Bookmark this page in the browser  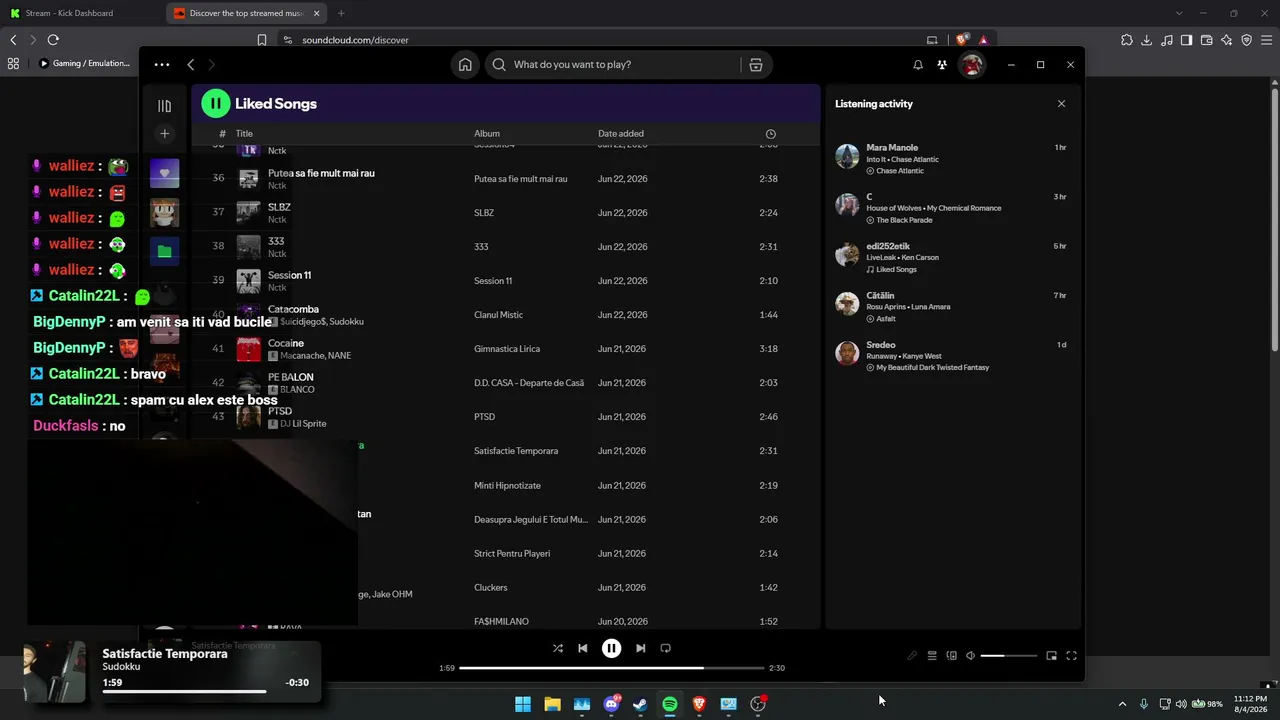coord(262,40)
